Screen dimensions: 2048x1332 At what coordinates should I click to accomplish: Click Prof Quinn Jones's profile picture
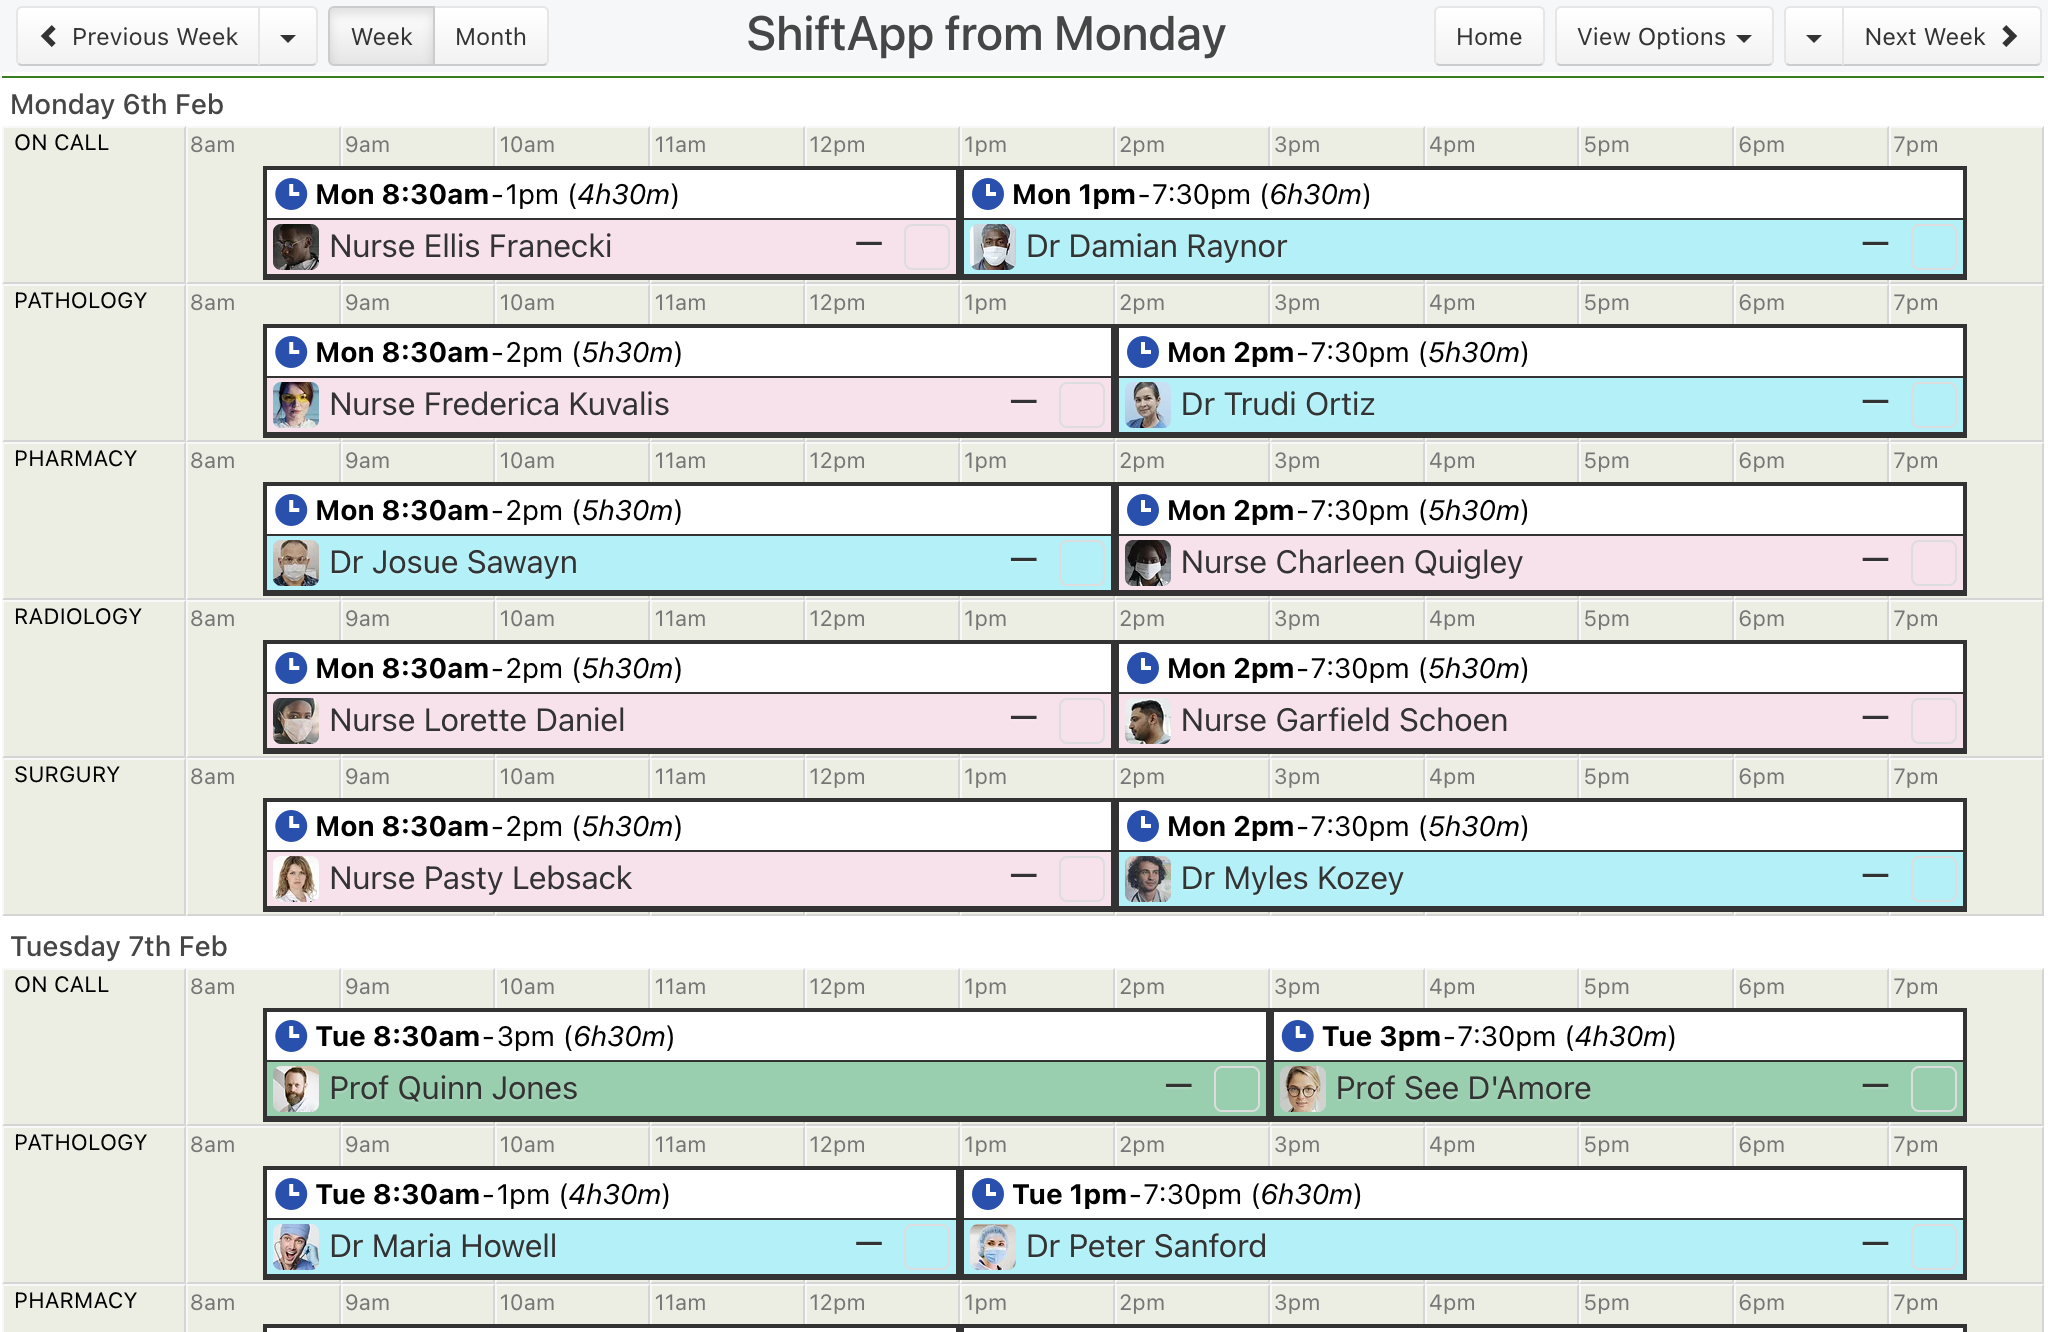pos(296,1089)
